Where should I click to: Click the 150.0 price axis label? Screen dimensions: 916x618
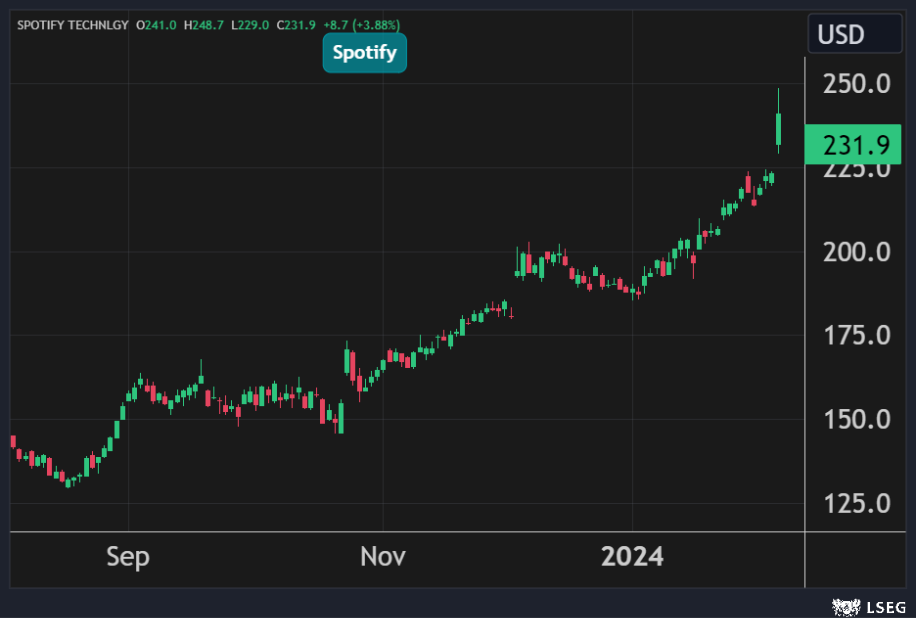click(x=855, y=419)
